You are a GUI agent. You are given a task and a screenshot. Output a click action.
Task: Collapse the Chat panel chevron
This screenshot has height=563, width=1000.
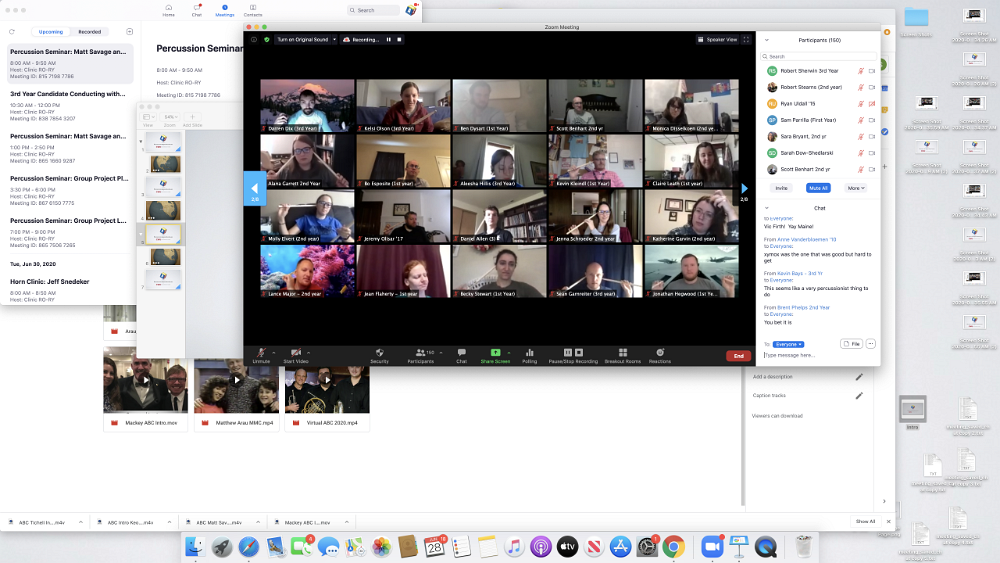767,208
